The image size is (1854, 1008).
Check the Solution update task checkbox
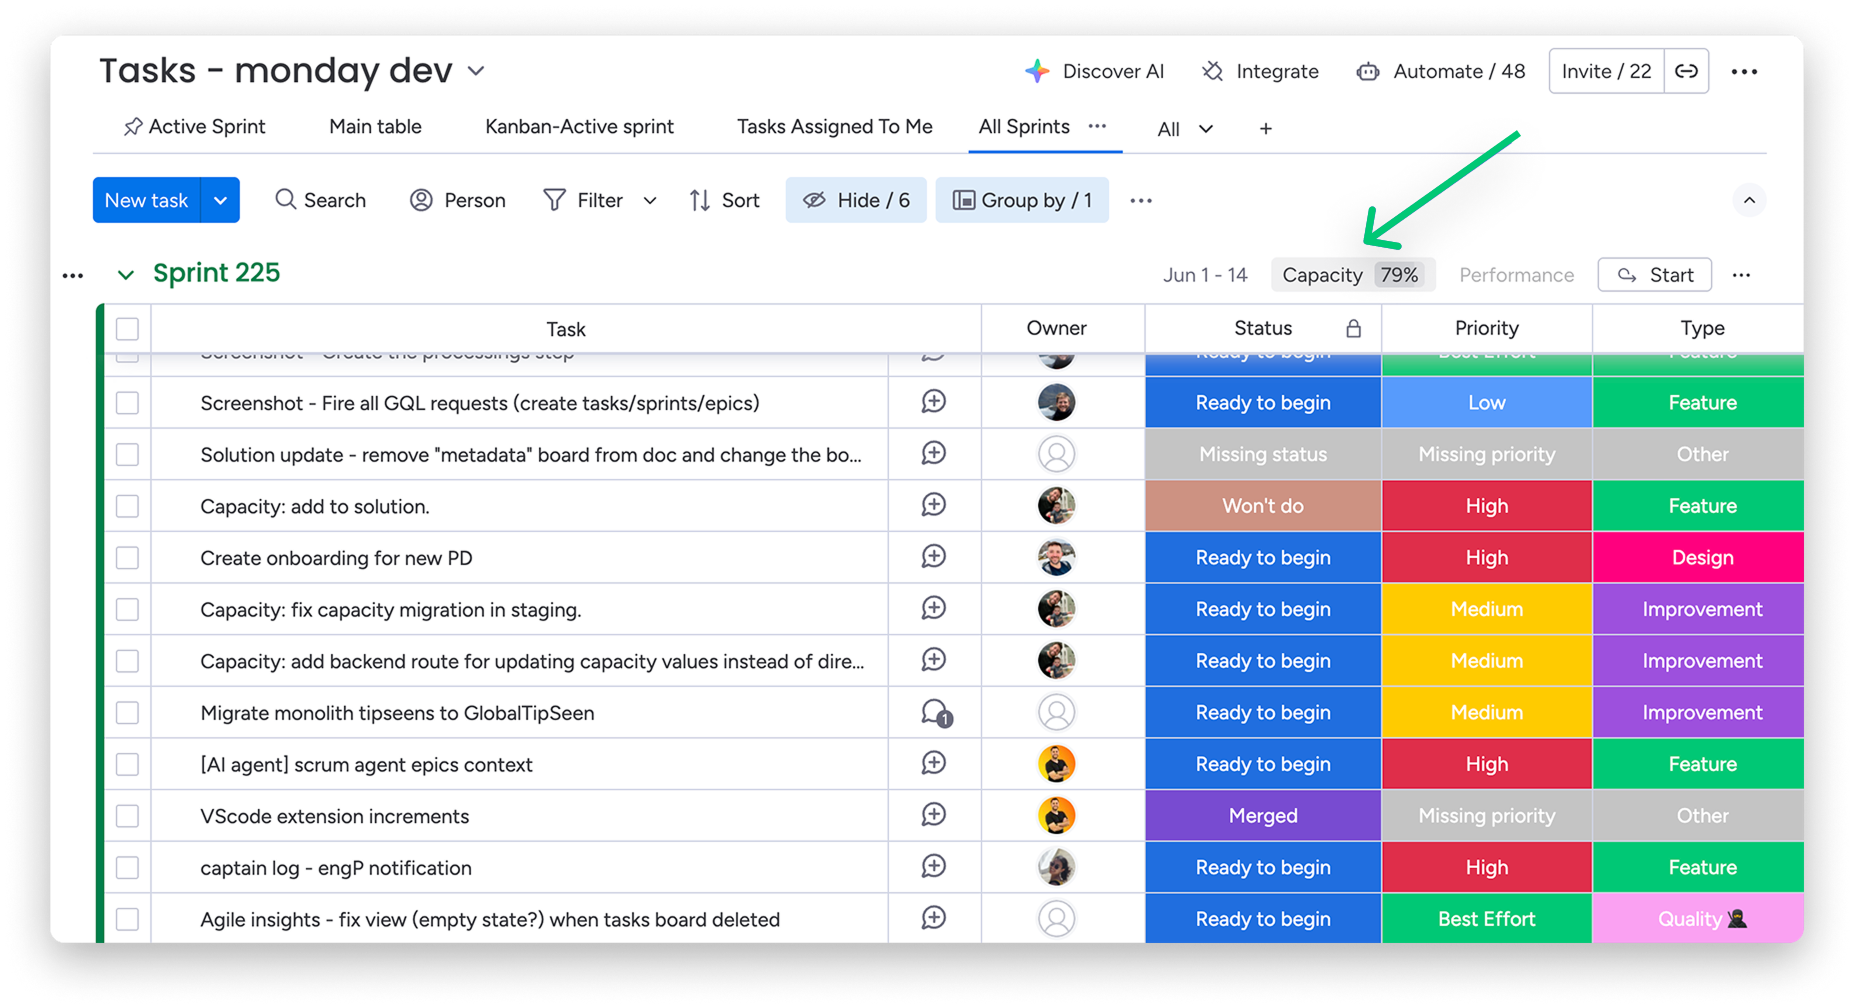pyautogui.click(x=127, y=454)
